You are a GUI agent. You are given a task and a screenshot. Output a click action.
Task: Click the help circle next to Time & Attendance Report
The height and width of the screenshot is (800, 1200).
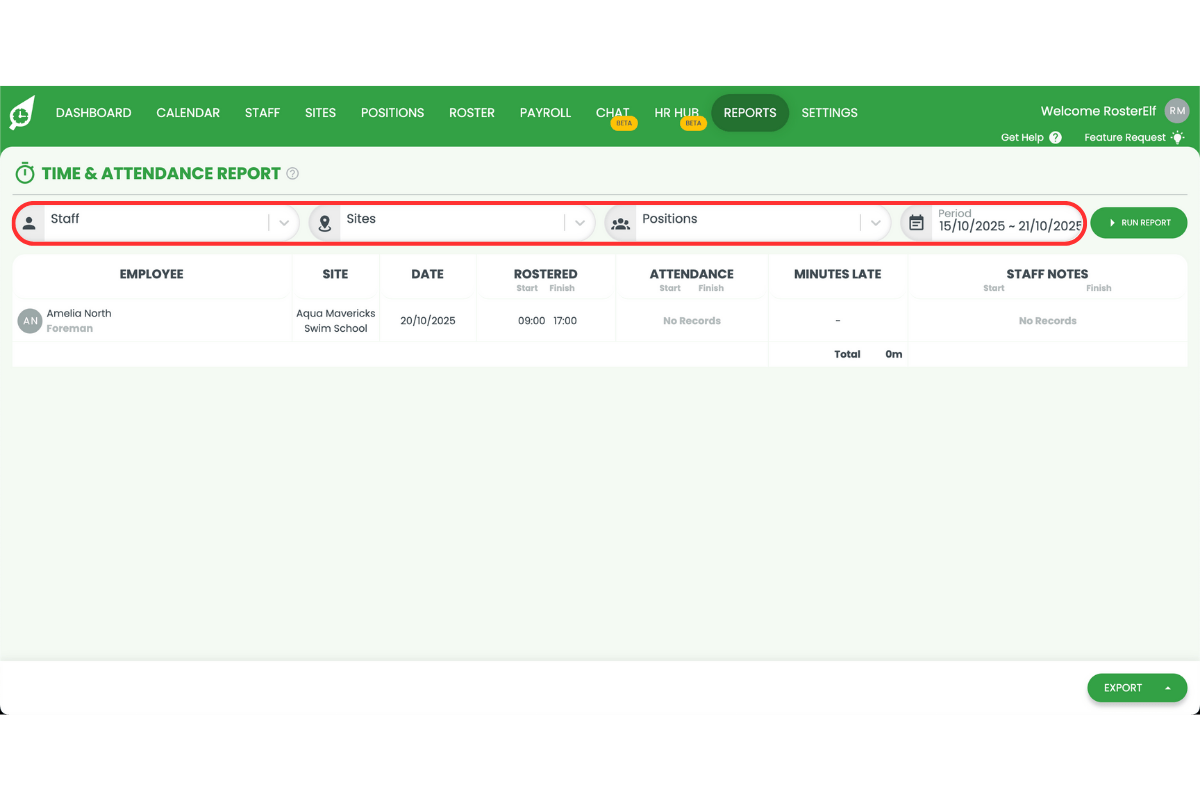(291, 173)
